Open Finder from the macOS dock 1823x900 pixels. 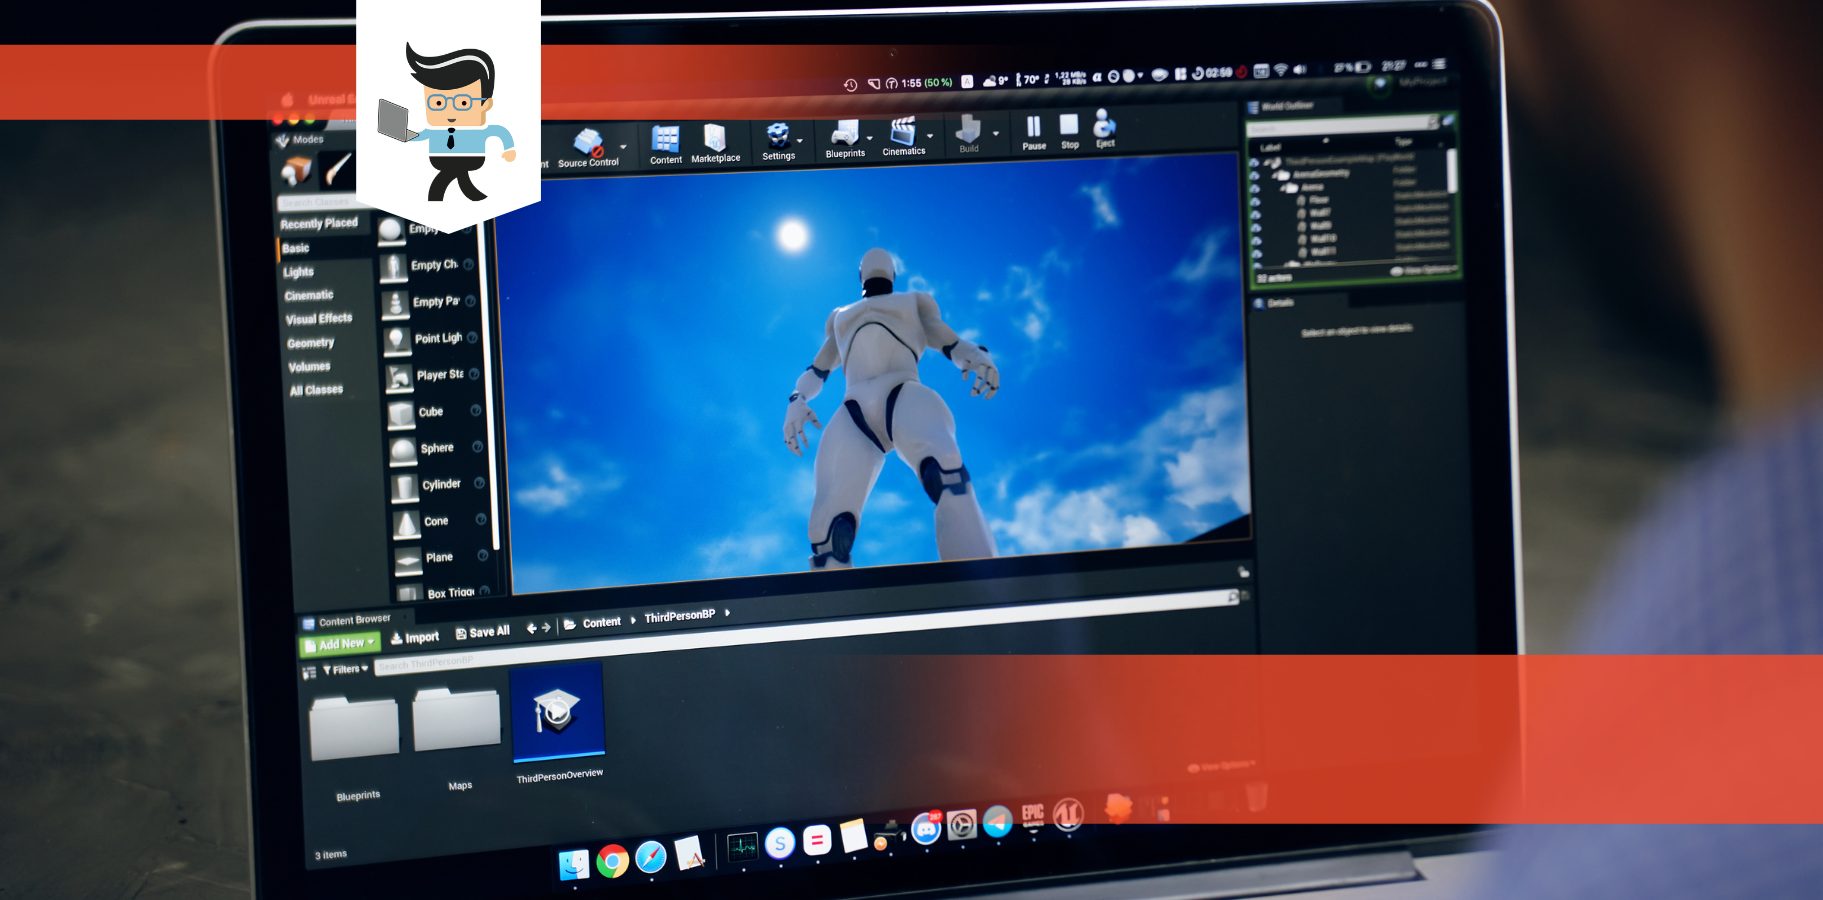click(574, 864)
